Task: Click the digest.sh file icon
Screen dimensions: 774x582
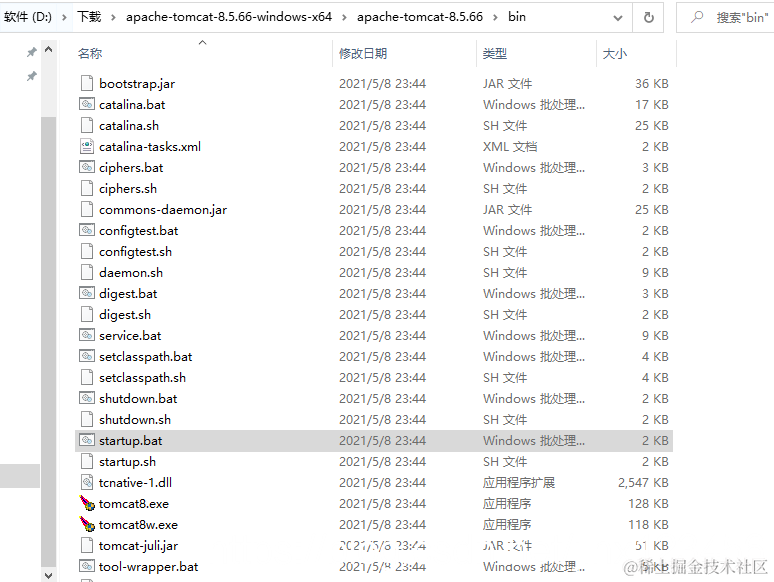Action: pos(87,314)
